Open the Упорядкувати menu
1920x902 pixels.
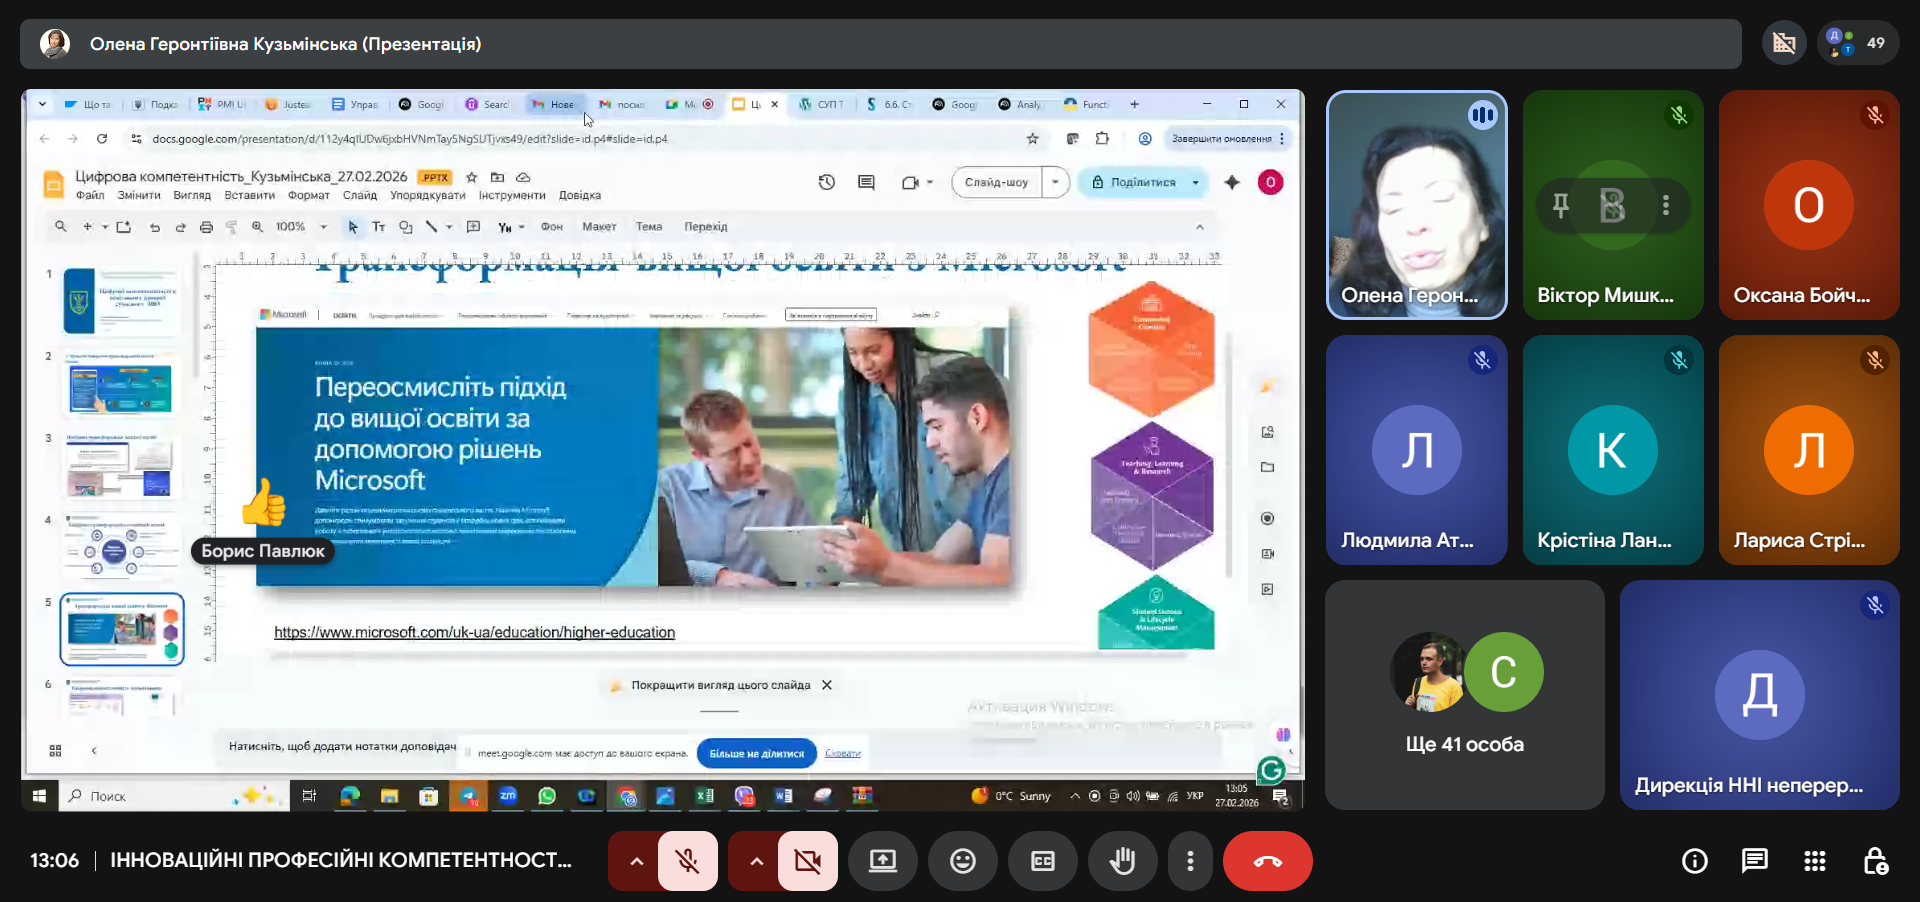pos(428,196)
